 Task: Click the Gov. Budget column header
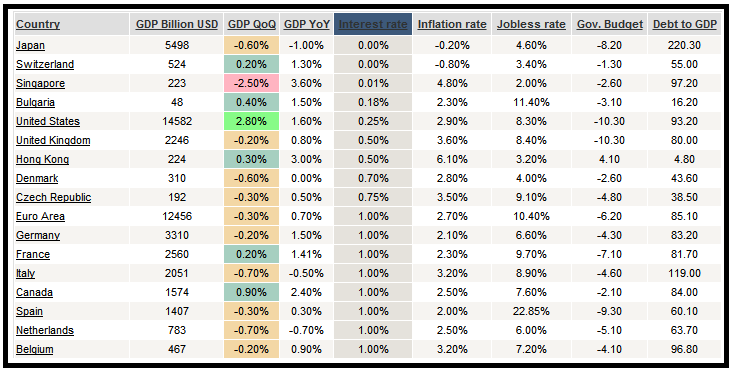[610, 24]
